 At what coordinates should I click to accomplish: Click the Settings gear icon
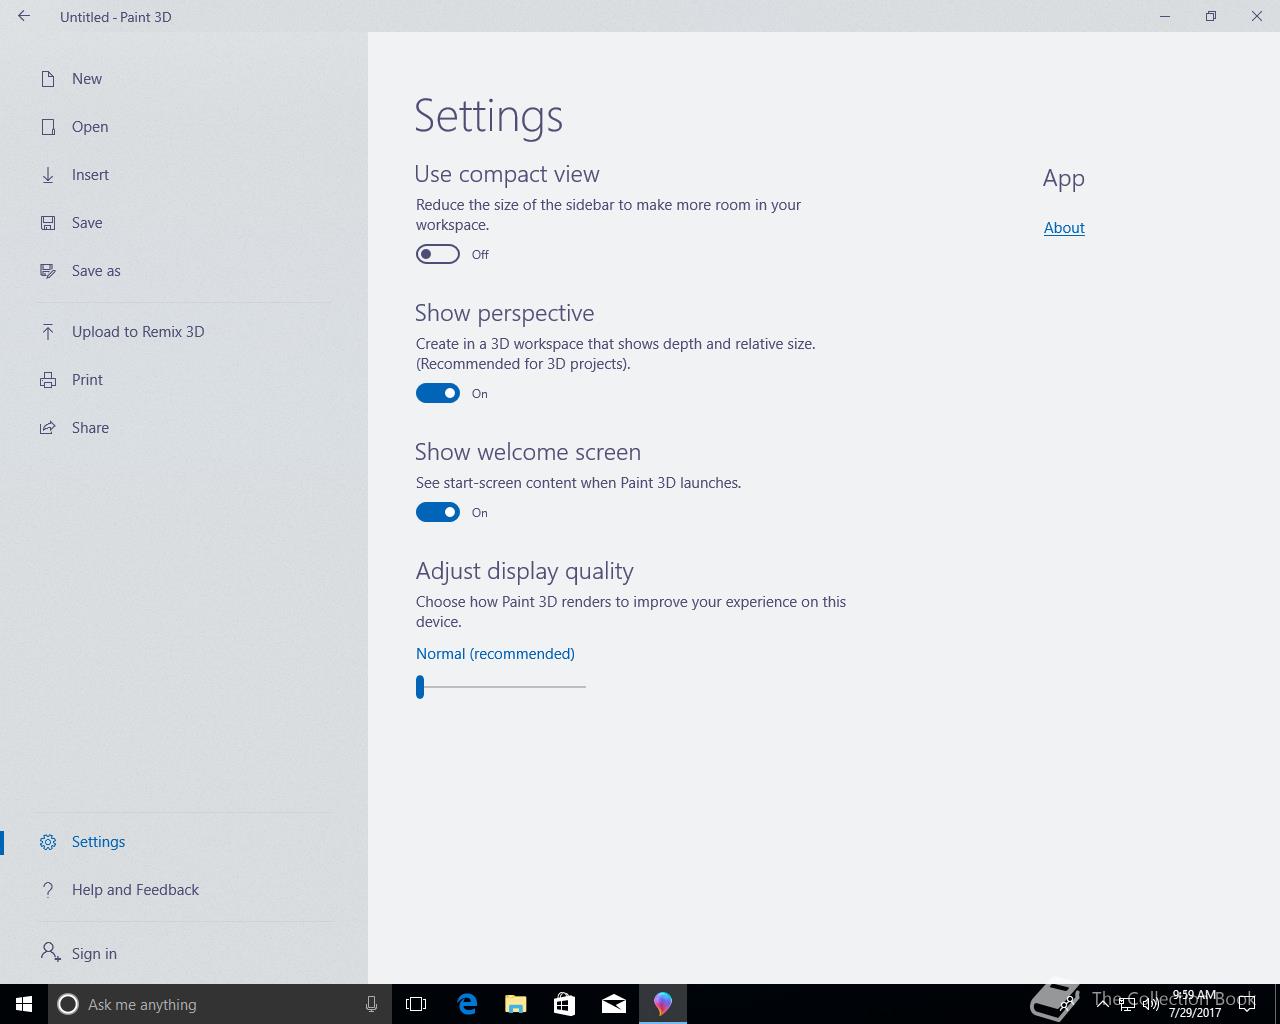[48, 842]
